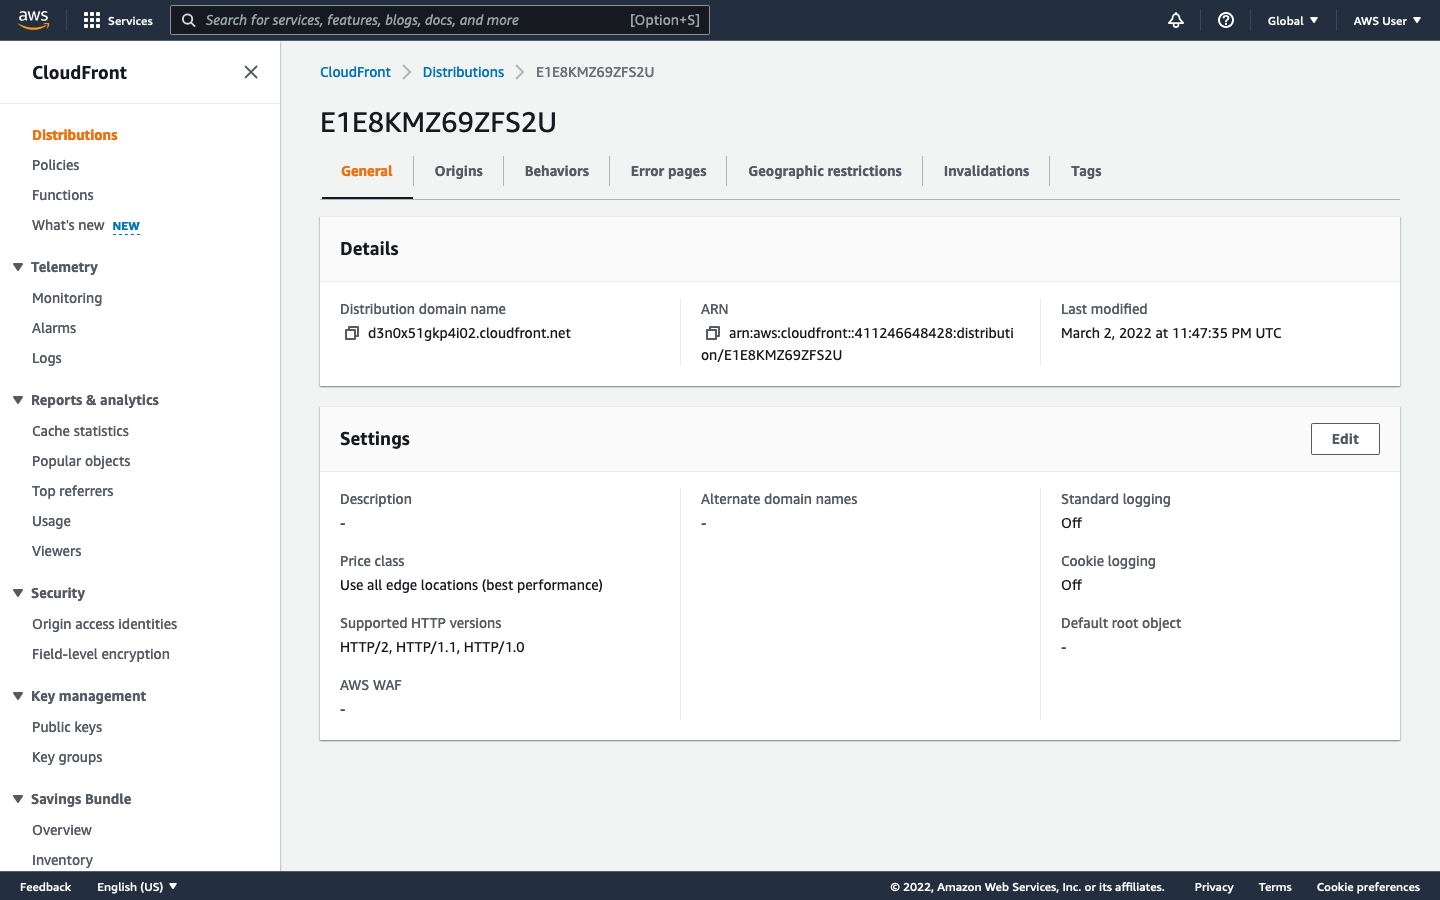Collapse the Reports & analytics section
1440x900 pixels.
pyautogui.click(x=16, y=400)
